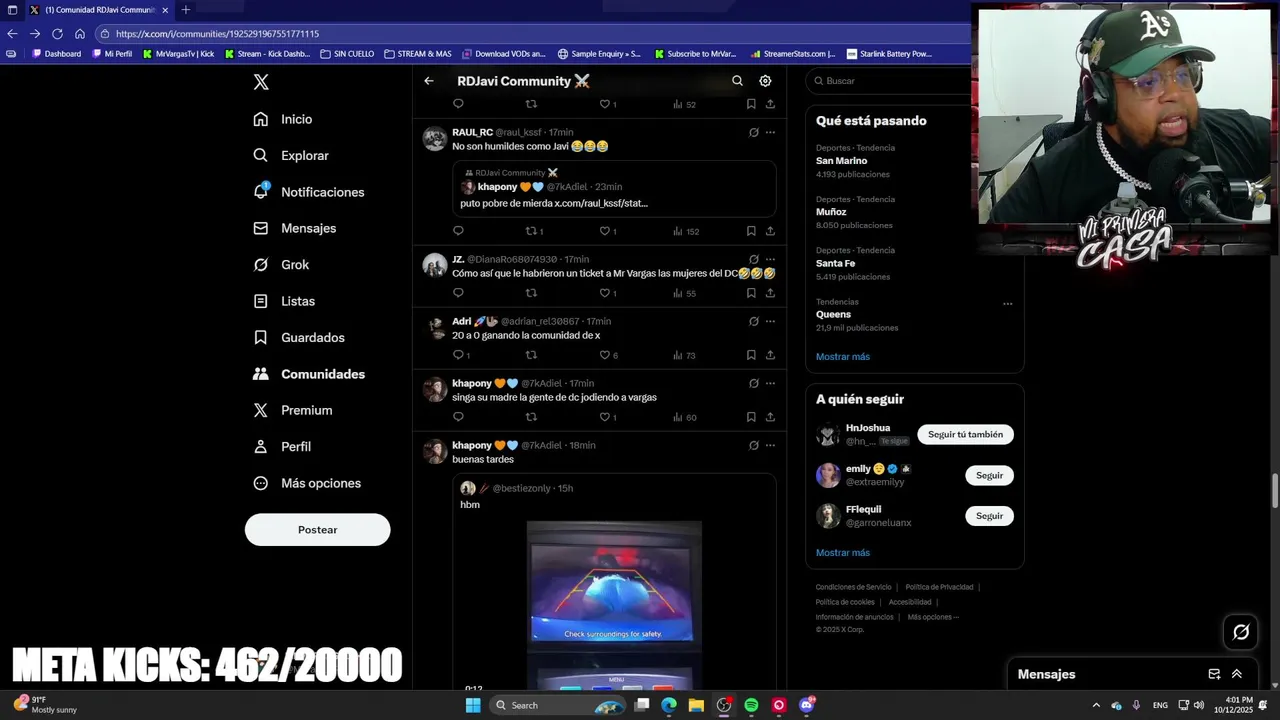
Task: Open Grok explain on RAUL_RC's post
Action: tap(754, 132)
